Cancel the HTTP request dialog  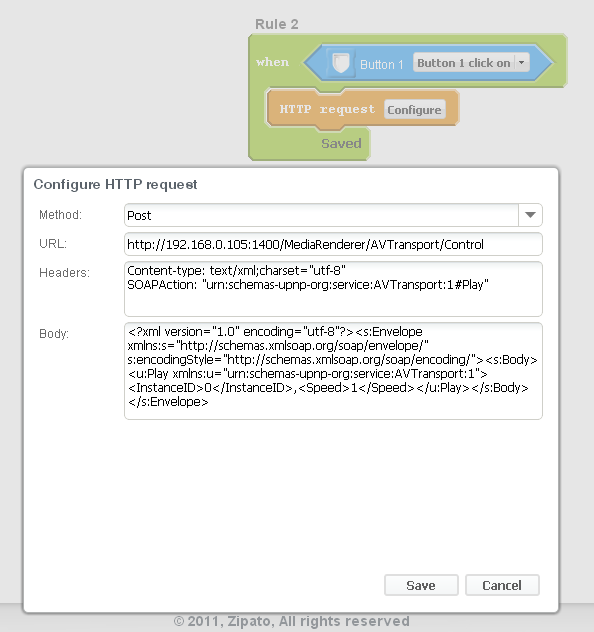click(x=502, y=585)
